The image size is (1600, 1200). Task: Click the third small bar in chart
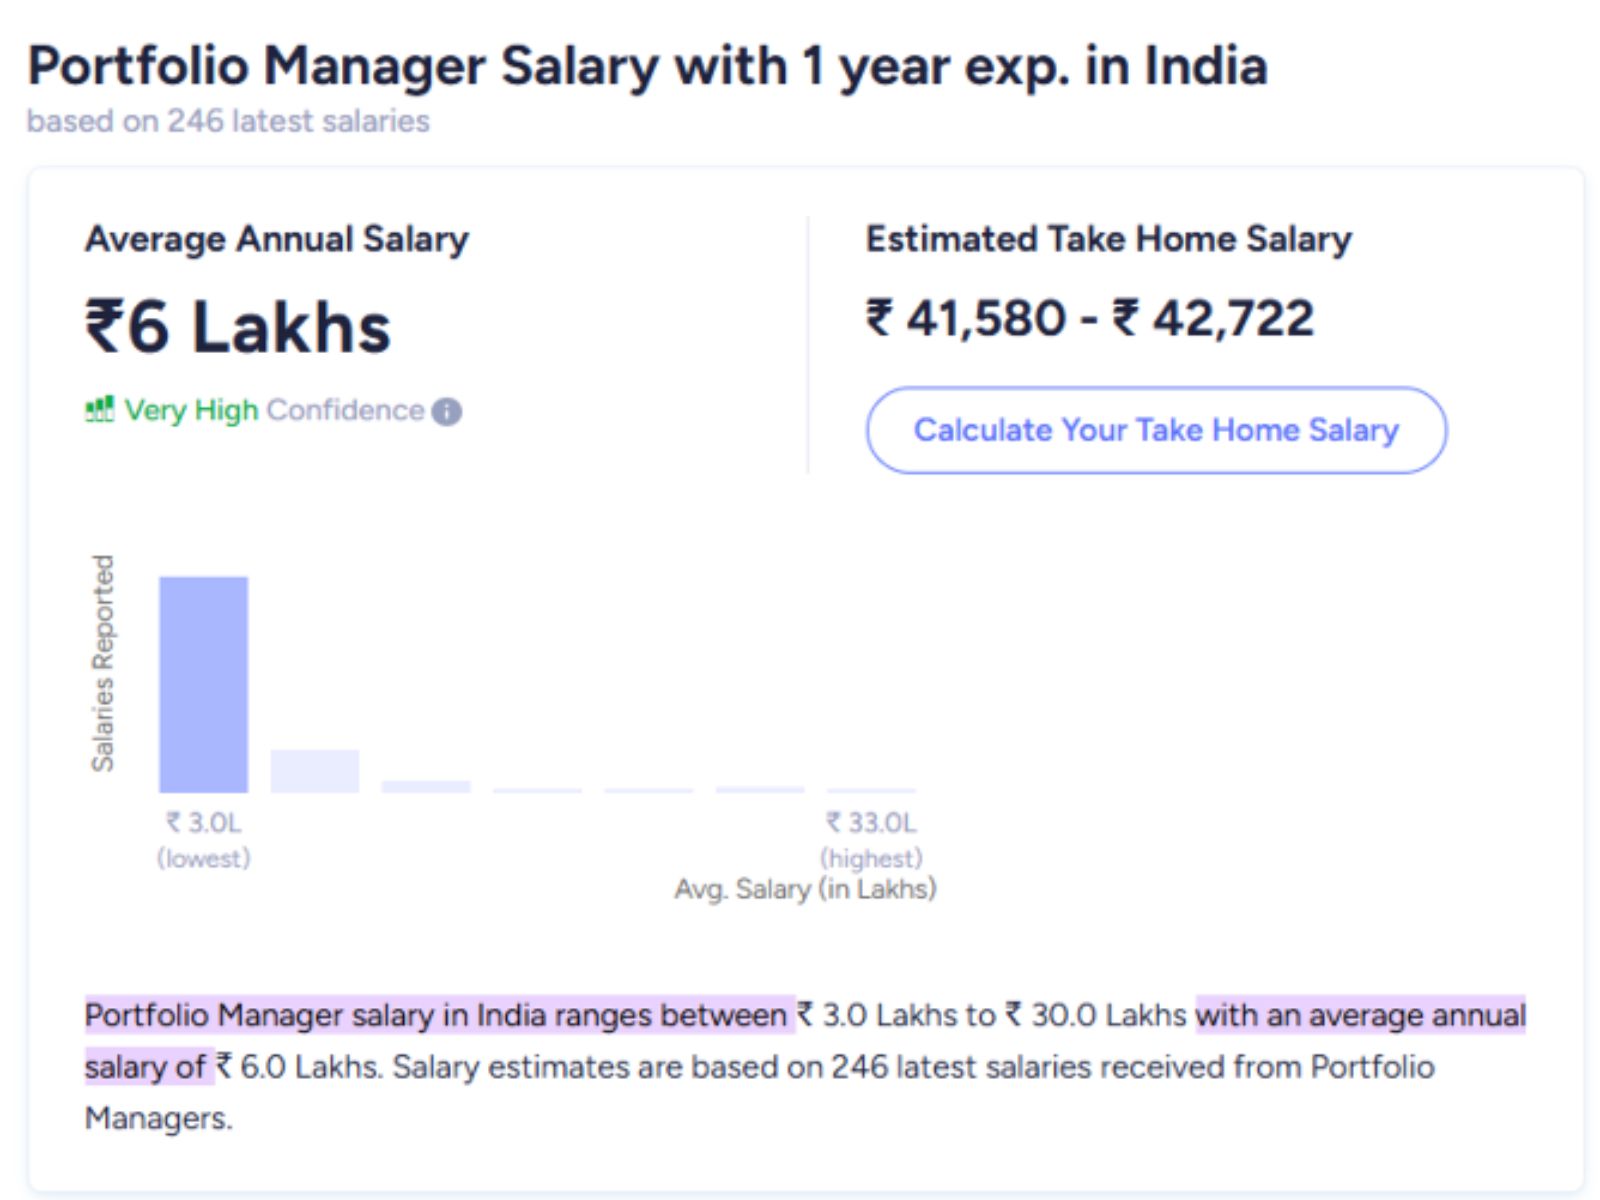coord(427,786)
